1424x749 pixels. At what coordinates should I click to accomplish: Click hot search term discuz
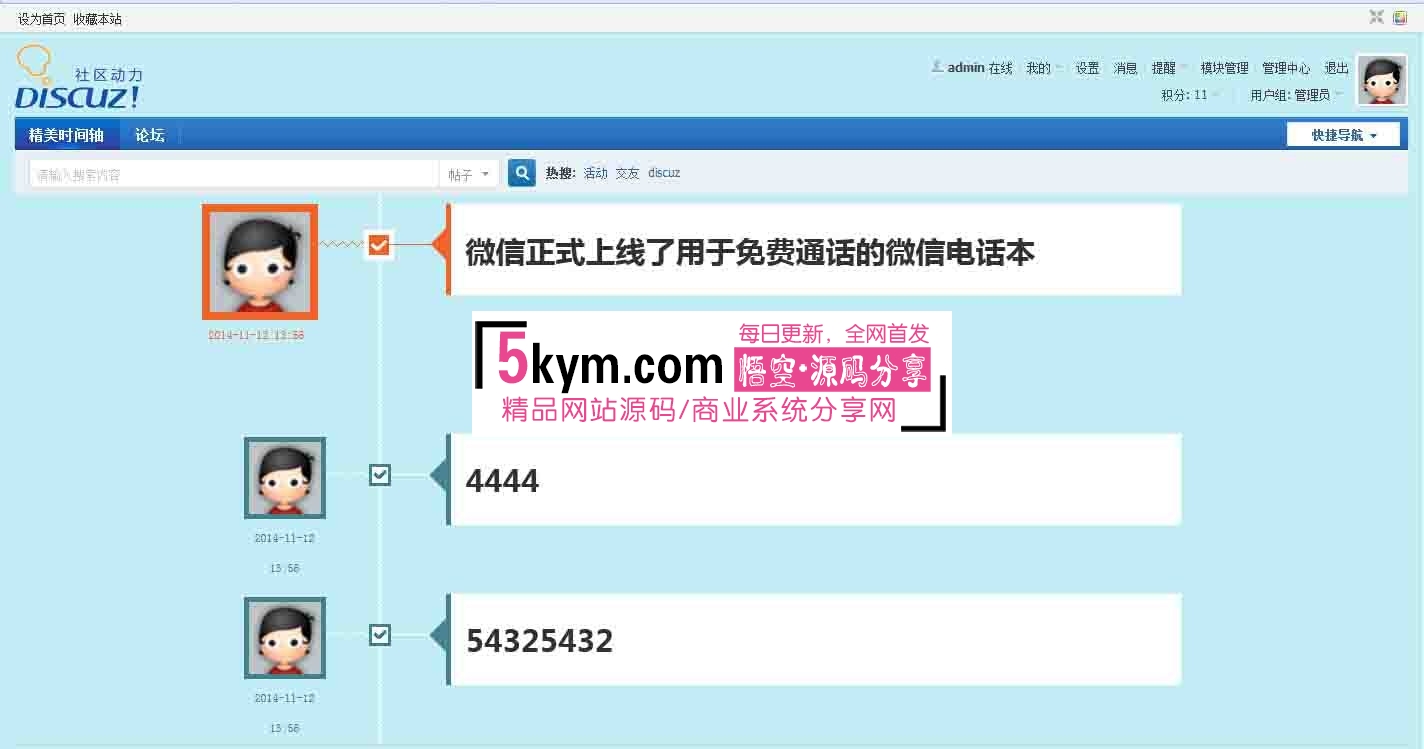664,173
